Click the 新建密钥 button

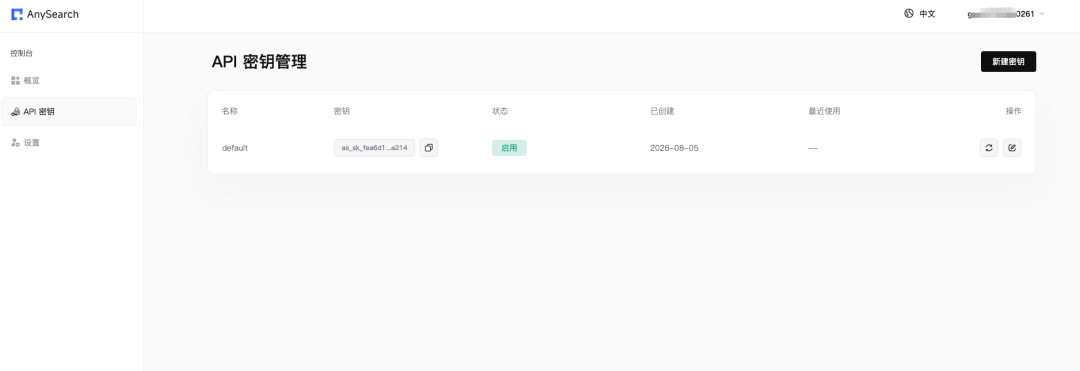coord(1008,61)
